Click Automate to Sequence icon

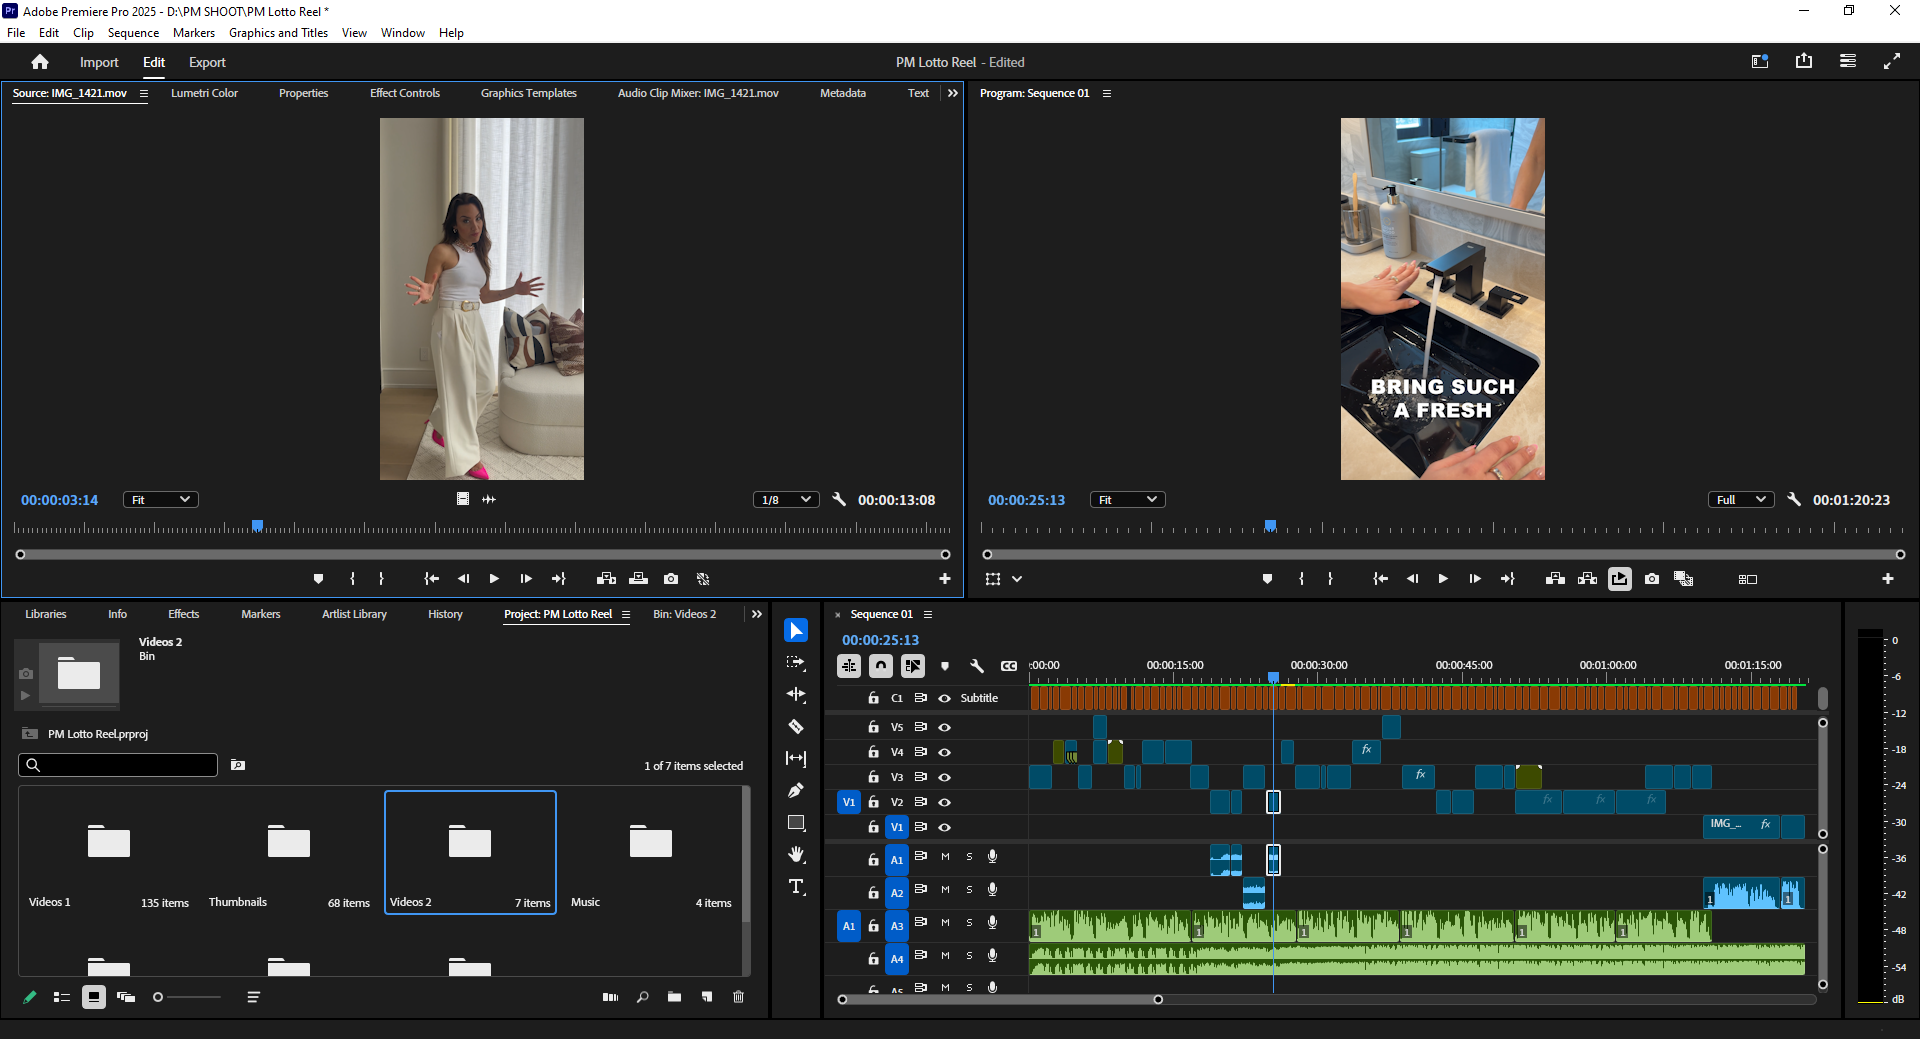[611, 997]
